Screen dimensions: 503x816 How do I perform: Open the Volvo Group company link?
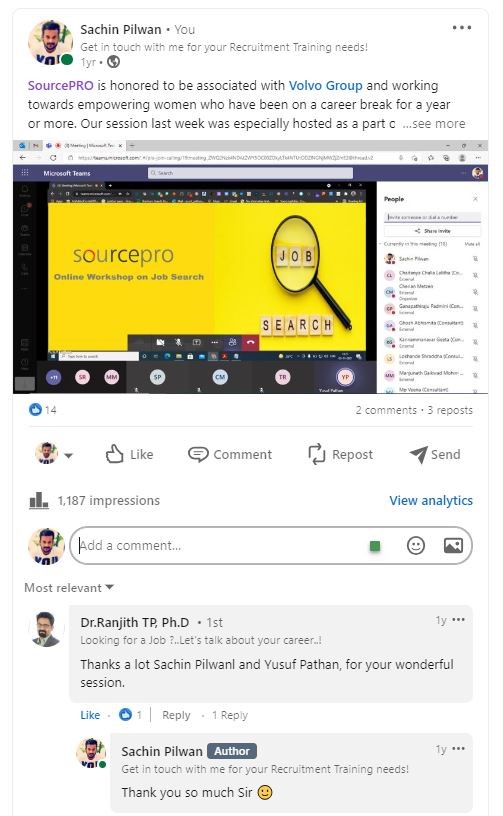tap(326, 85)
